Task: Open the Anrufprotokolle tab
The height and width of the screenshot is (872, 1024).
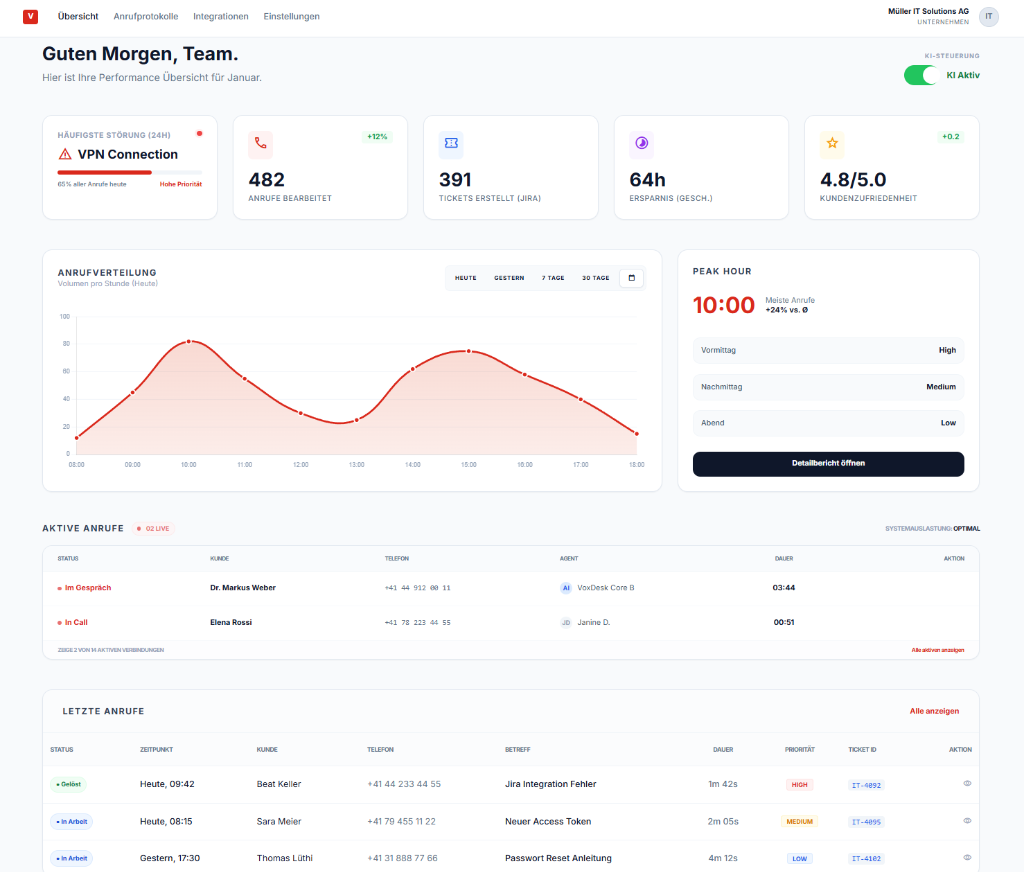Action: [146, 17]
